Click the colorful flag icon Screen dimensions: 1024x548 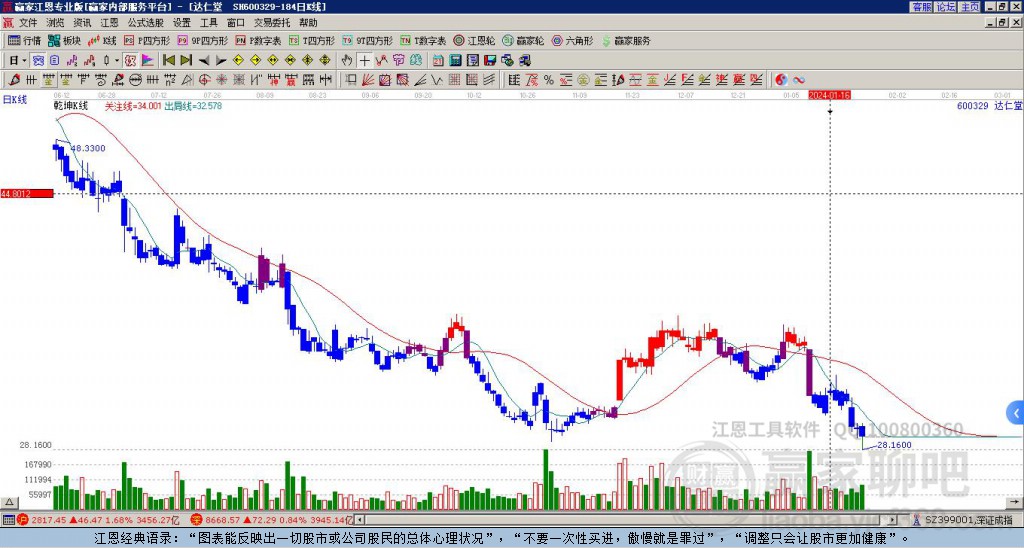(148, 61)
